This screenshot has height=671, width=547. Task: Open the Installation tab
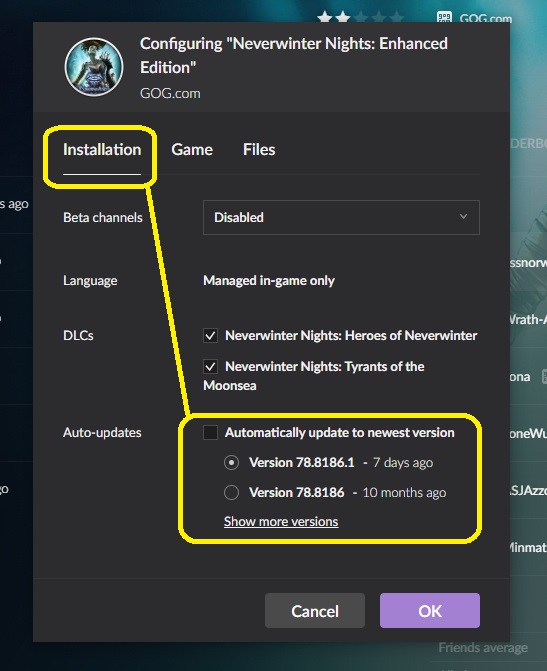(102, 150)
